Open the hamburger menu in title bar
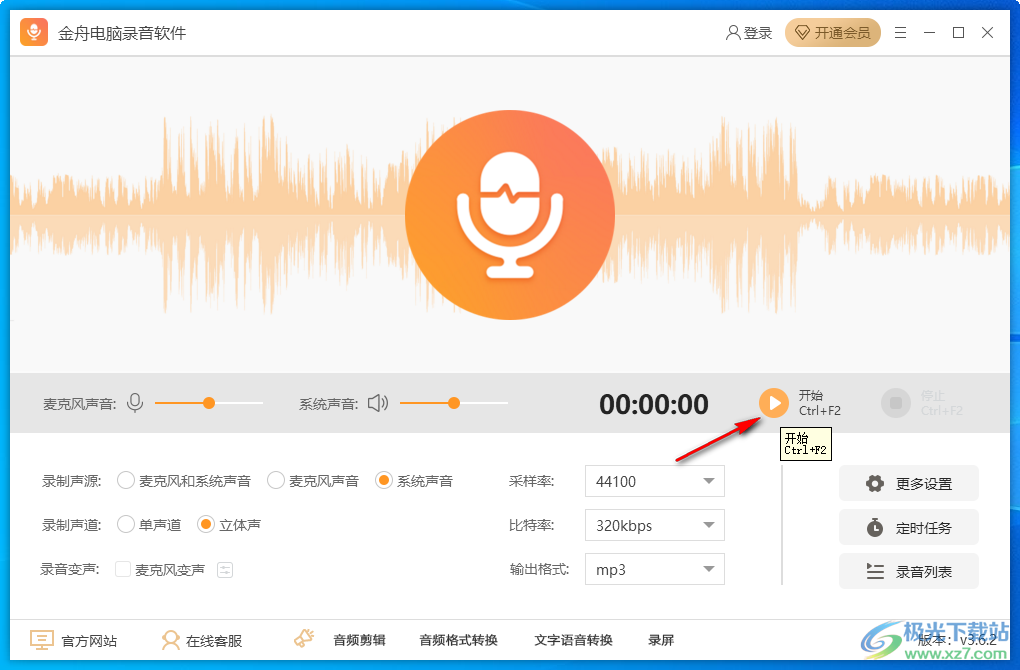 pos(899,32)
